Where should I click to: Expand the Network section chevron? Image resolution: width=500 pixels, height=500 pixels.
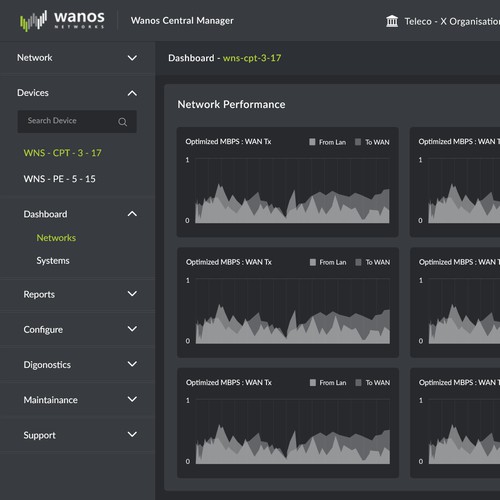click(x=132, y=58)
